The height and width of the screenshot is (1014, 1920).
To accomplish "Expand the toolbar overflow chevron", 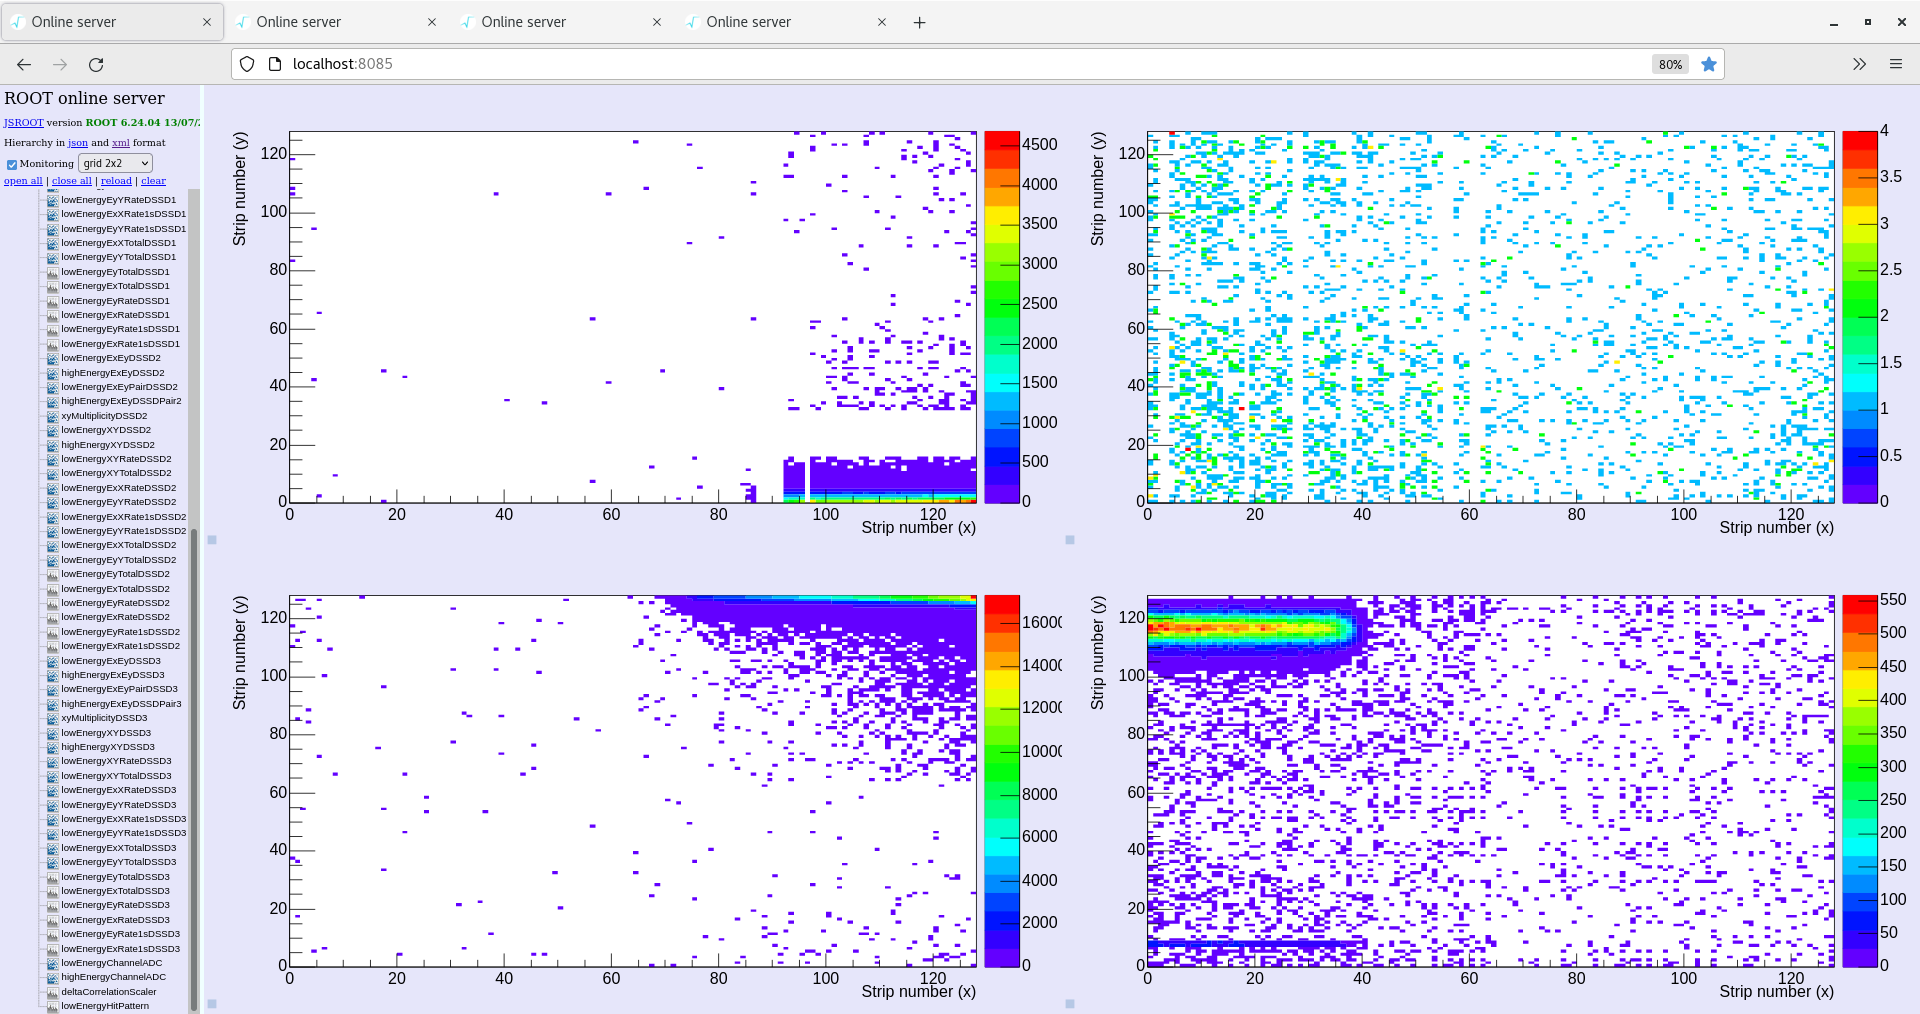I will tap(1858, 64).
